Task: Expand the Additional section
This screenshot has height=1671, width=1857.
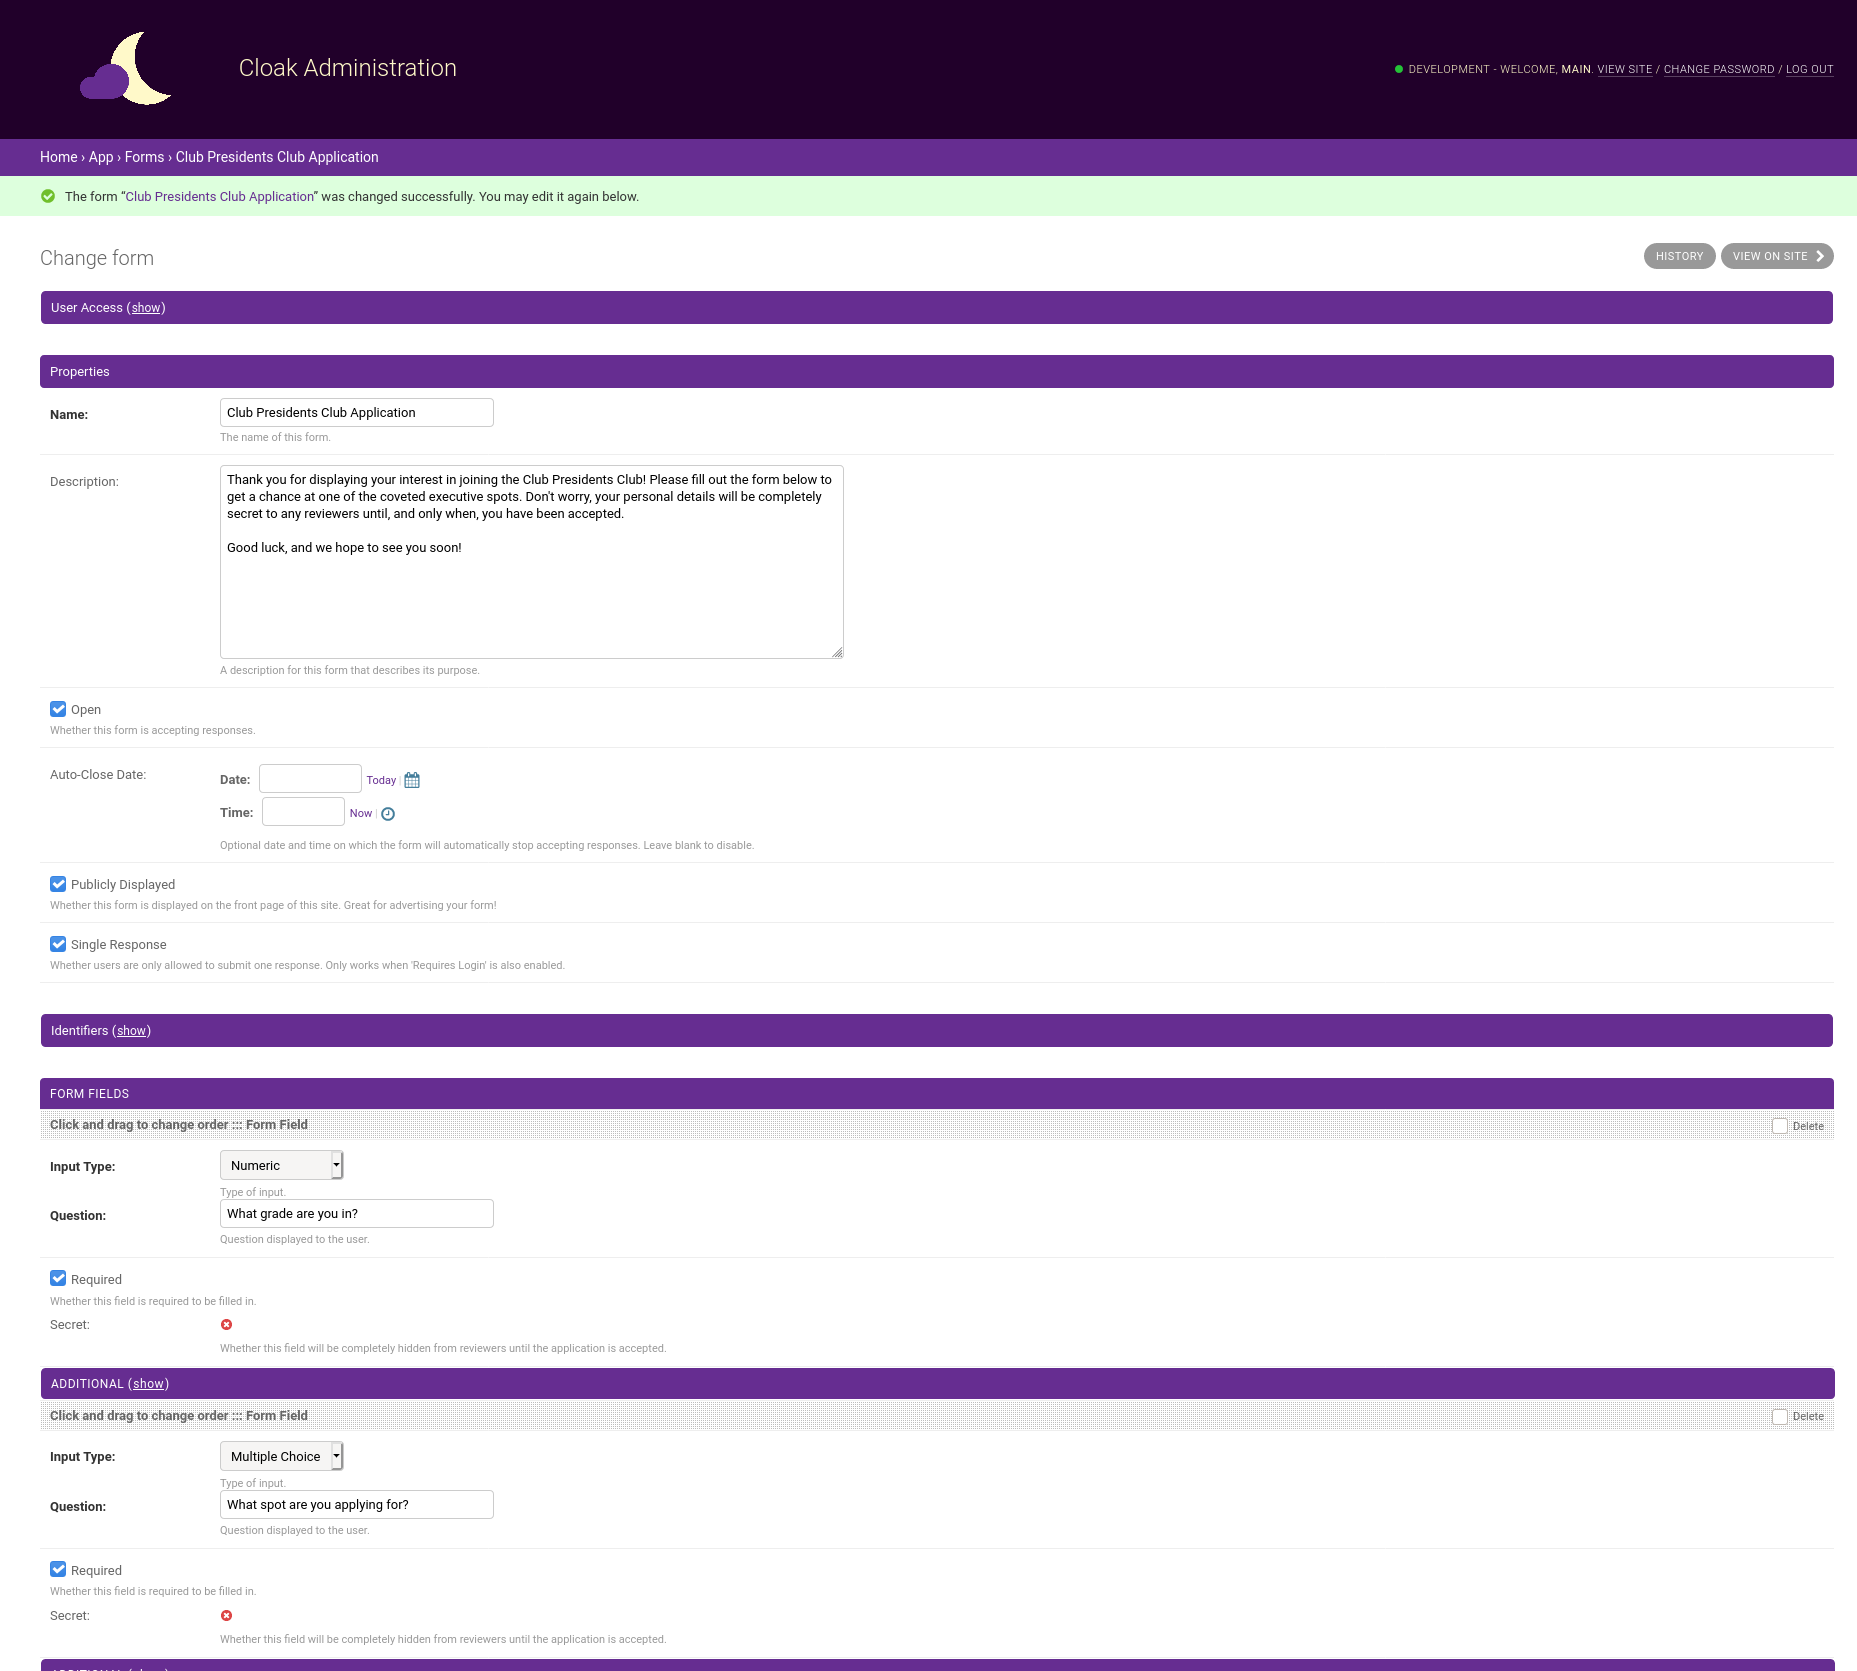Action: (148, 1384)
